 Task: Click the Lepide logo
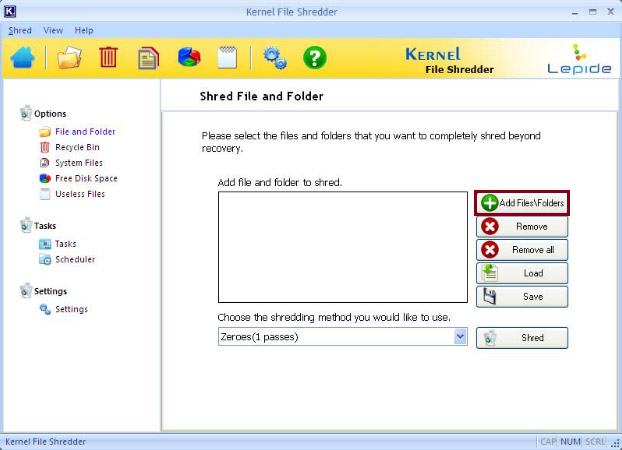[579, 60]
